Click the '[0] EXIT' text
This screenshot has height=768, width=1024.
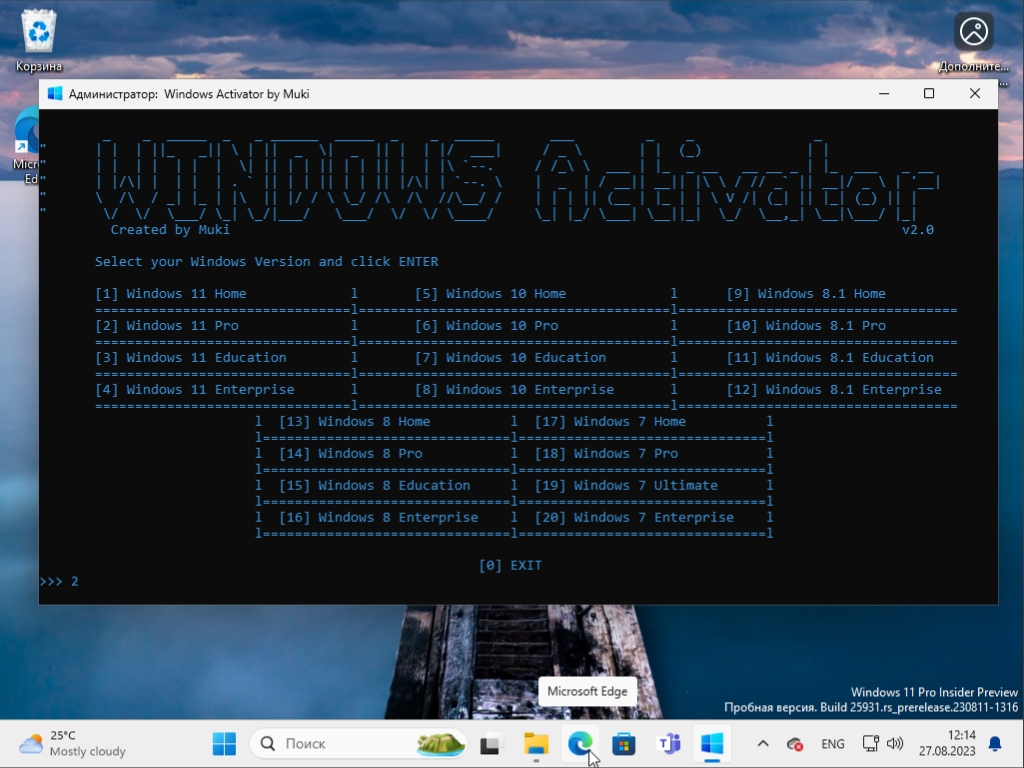(510, 566)
